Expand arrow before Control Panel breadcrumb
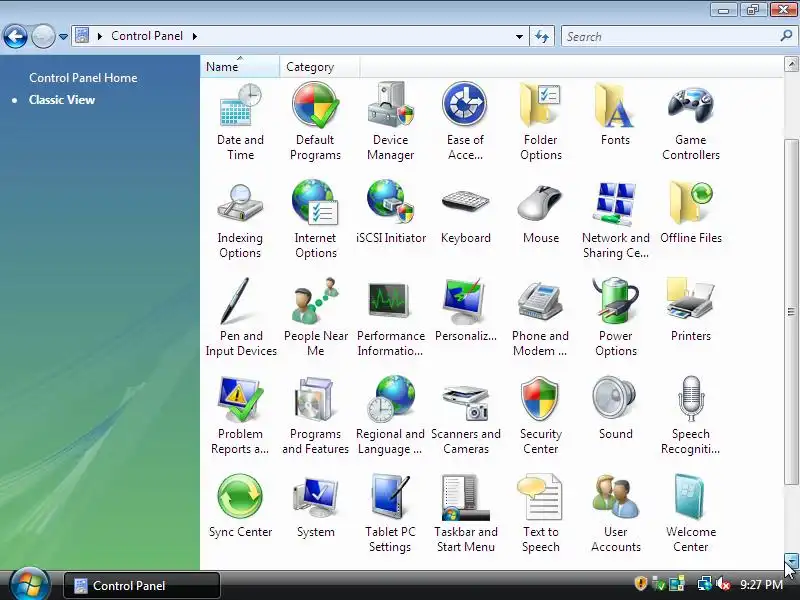 pos(100,36)
